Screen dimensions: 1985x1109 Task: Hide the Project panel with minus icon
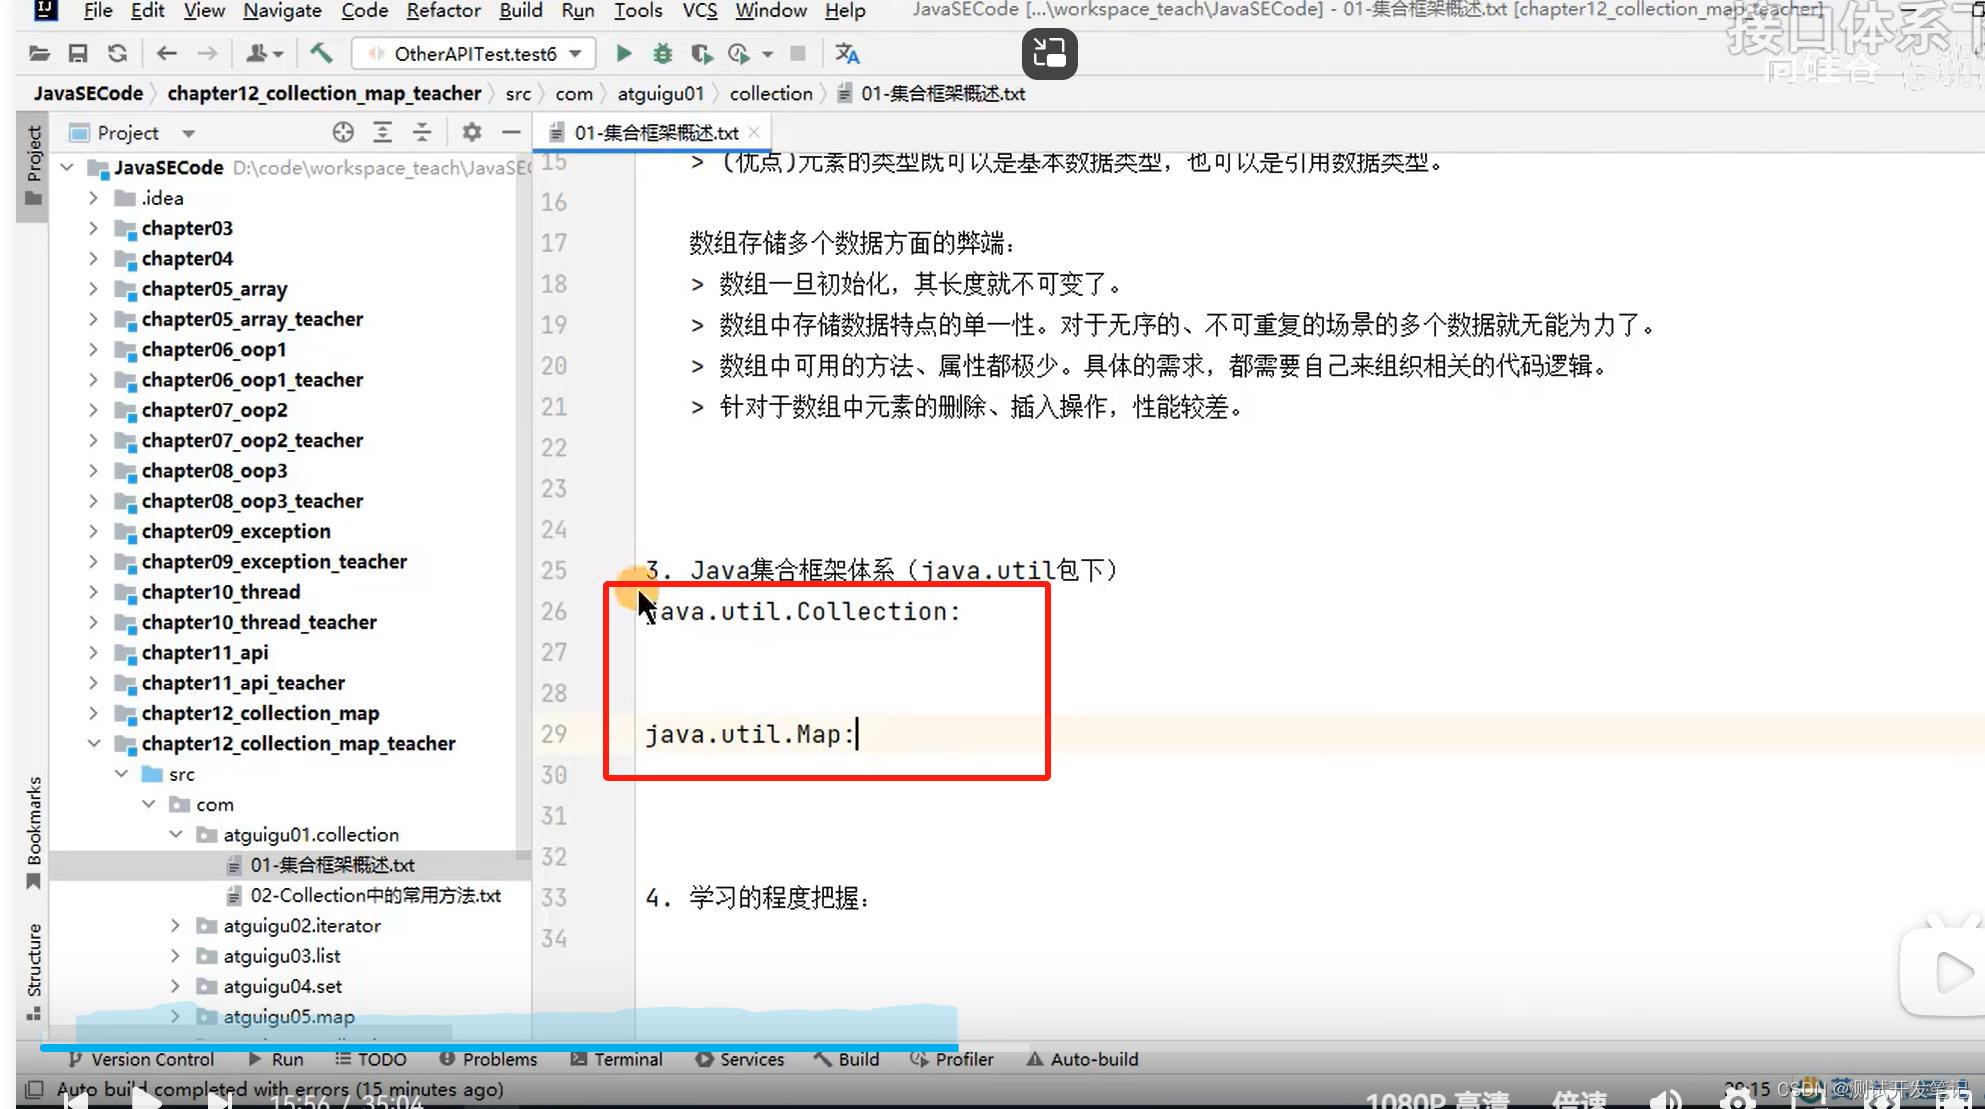pos(511,132)
